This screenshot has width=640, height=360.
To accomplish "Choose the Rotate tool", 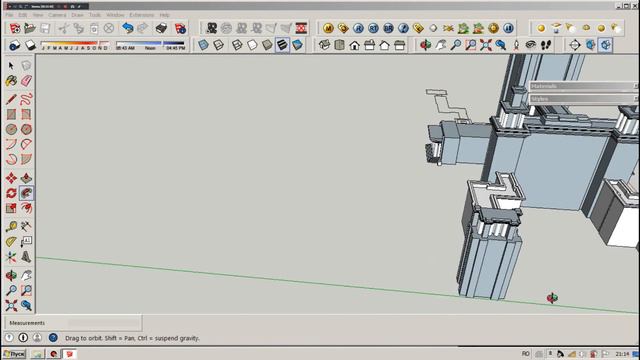I will (x=11, y=193).
